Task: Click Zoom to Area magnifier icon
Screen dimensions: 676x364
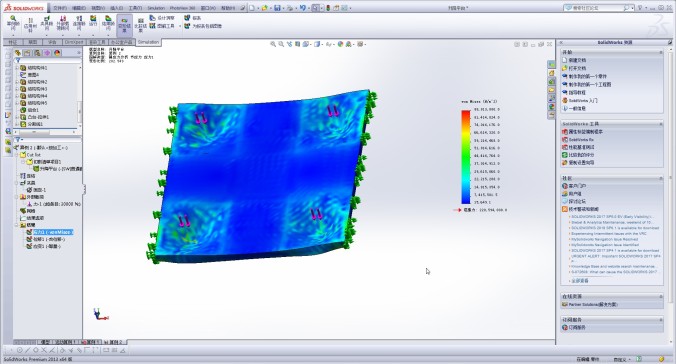Action: pos(281,44)
